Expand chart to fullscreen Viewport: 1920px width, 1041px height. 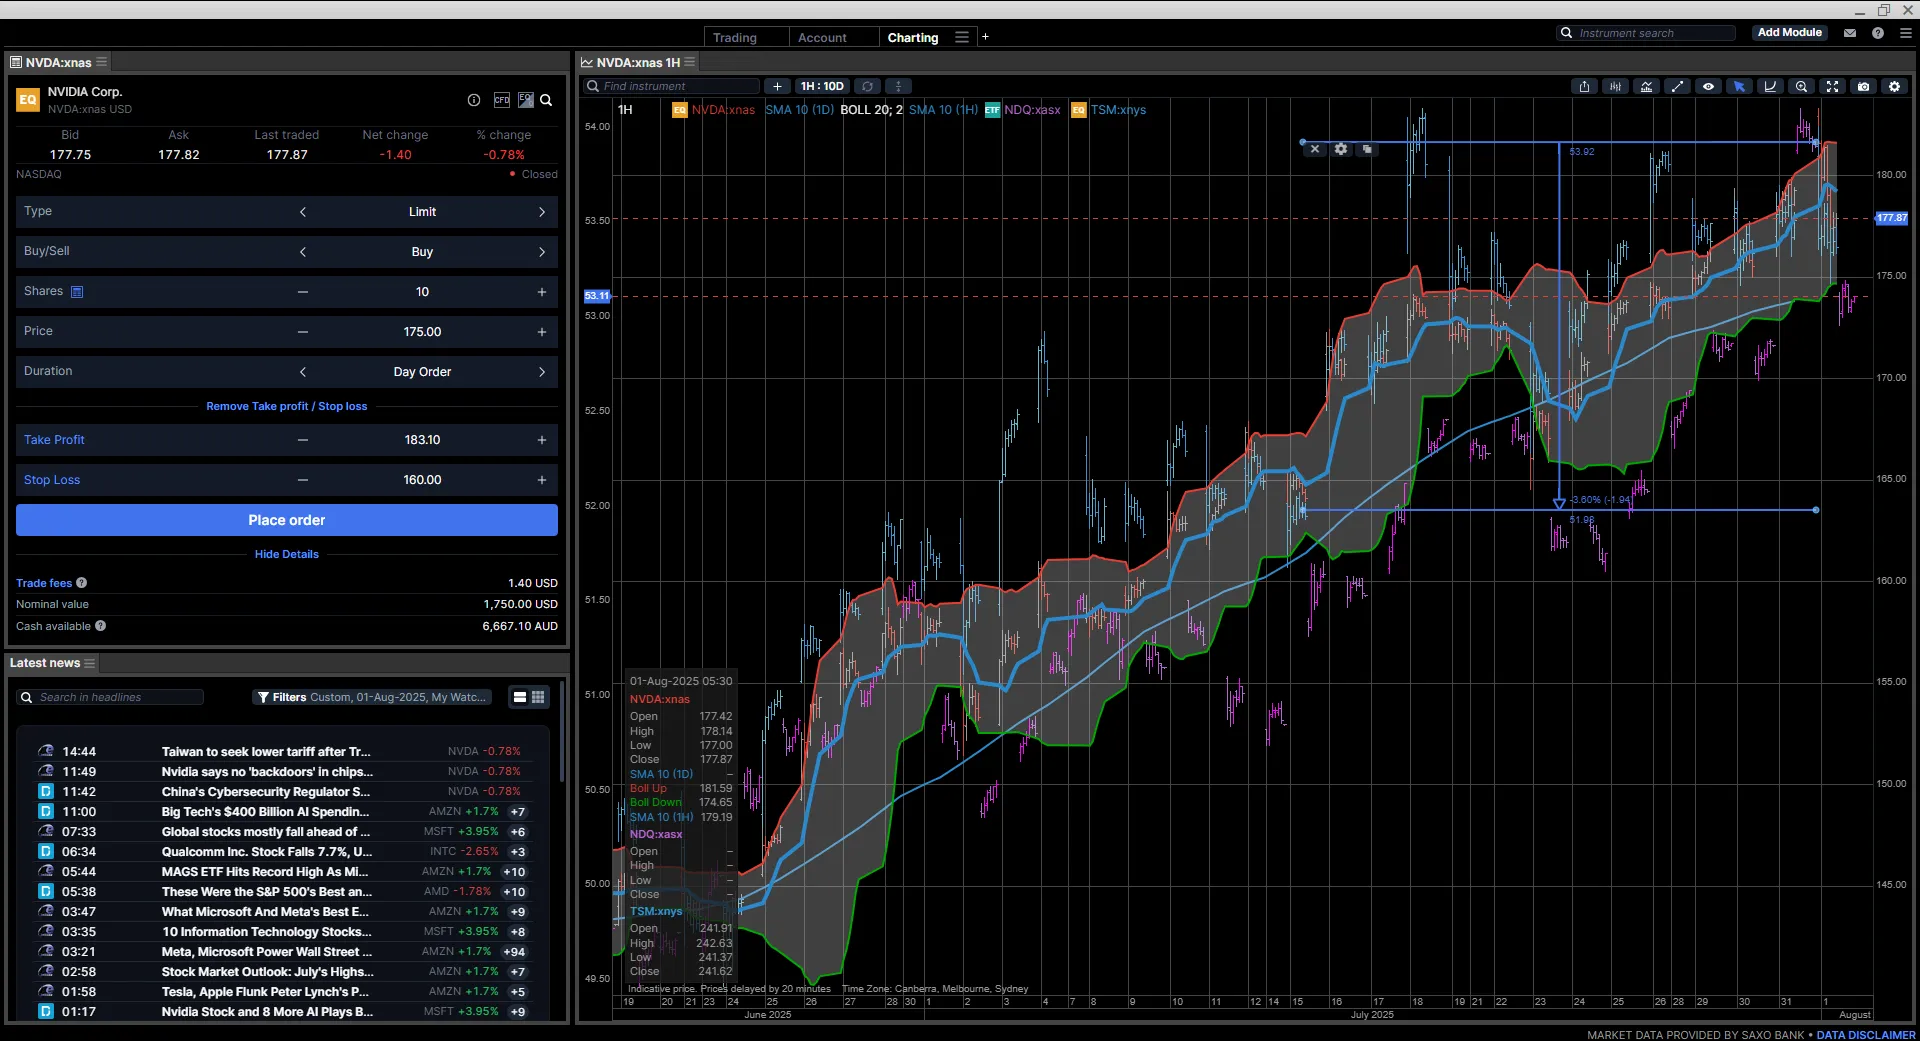point(1832,87)
